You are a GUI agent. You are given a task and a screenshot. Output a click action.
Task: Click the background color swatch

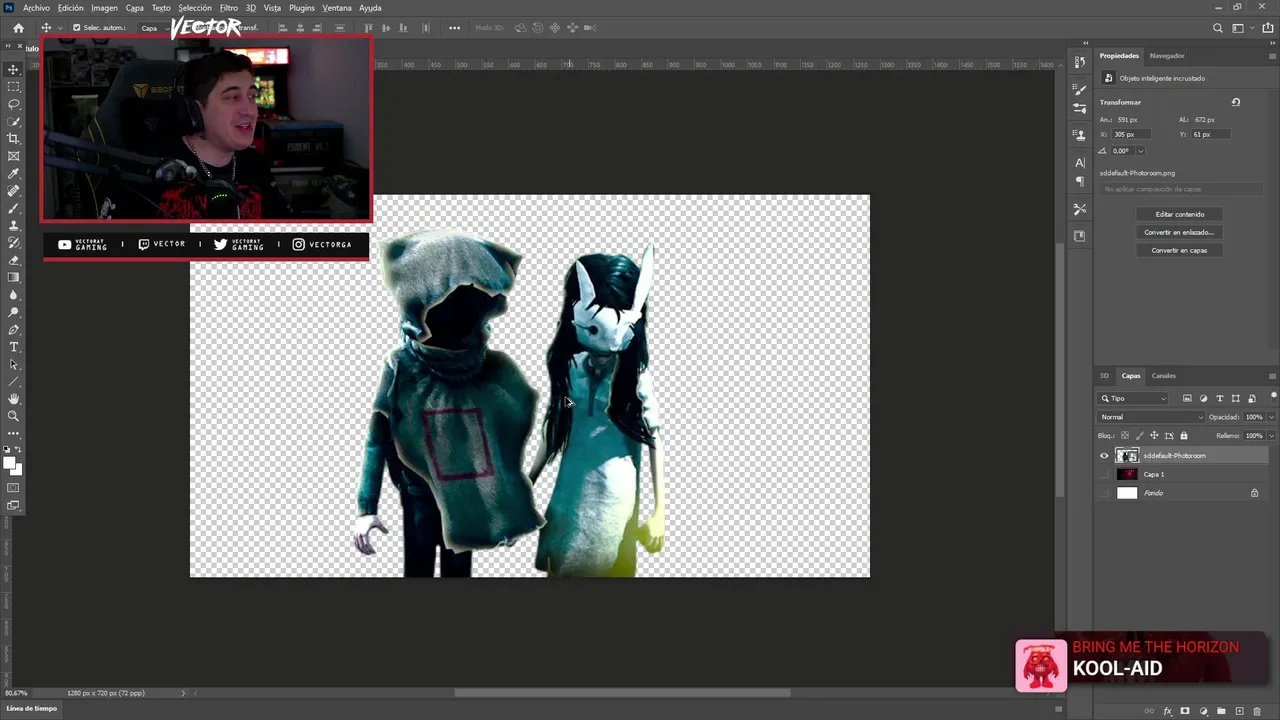[x=17, y=469]
